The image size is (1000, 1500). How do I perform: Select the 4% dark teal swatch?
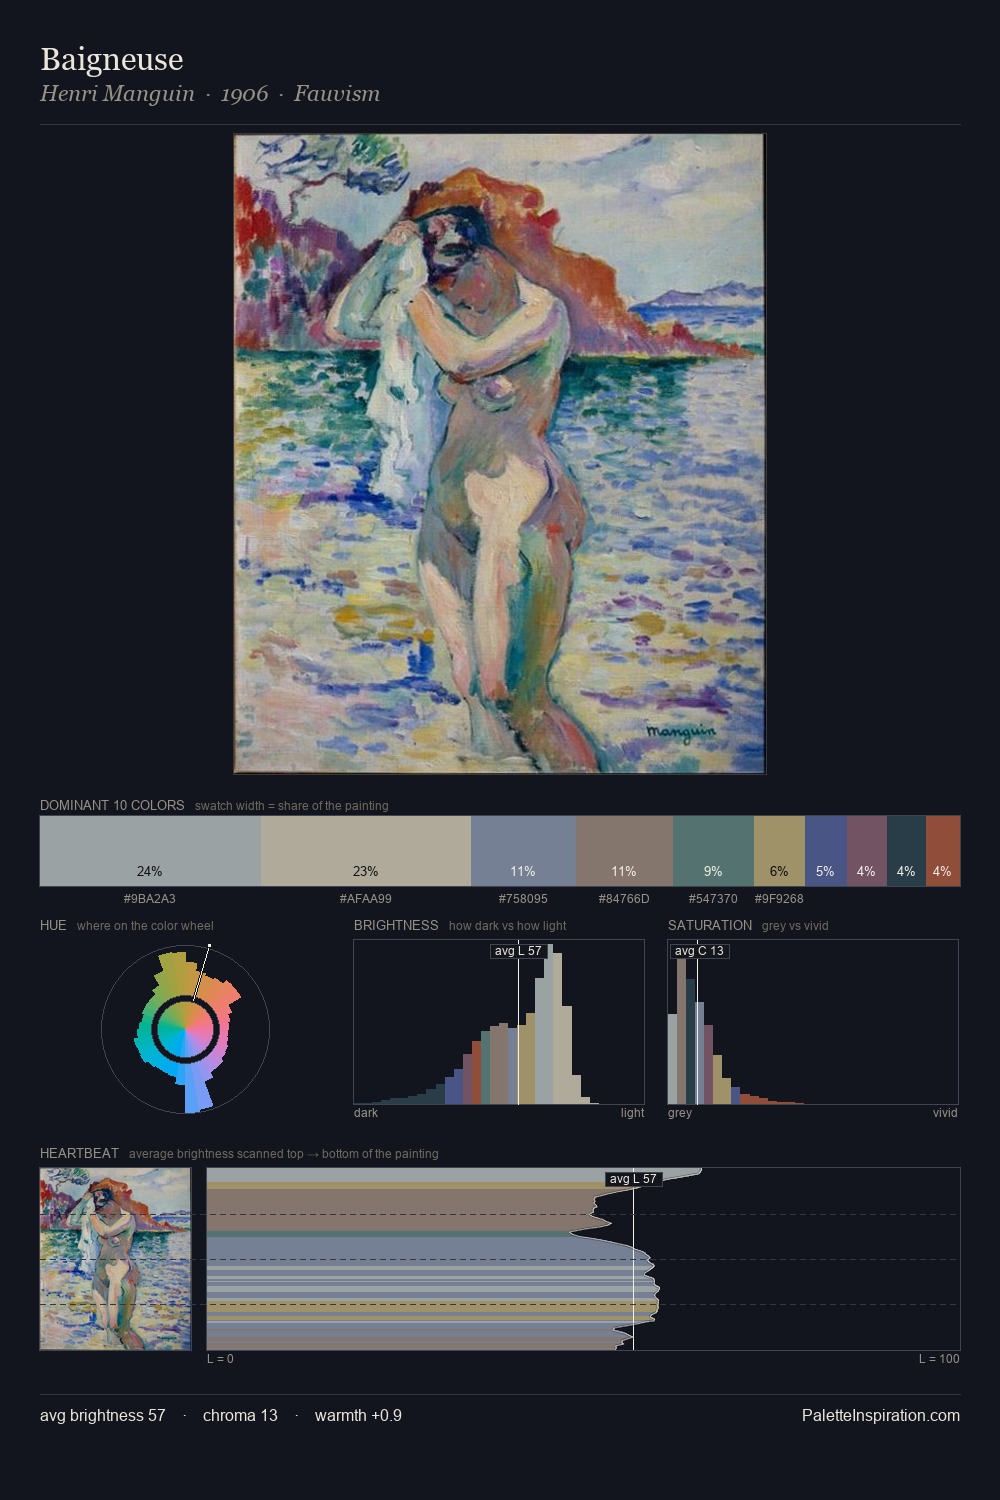click(x=906, y=851)
